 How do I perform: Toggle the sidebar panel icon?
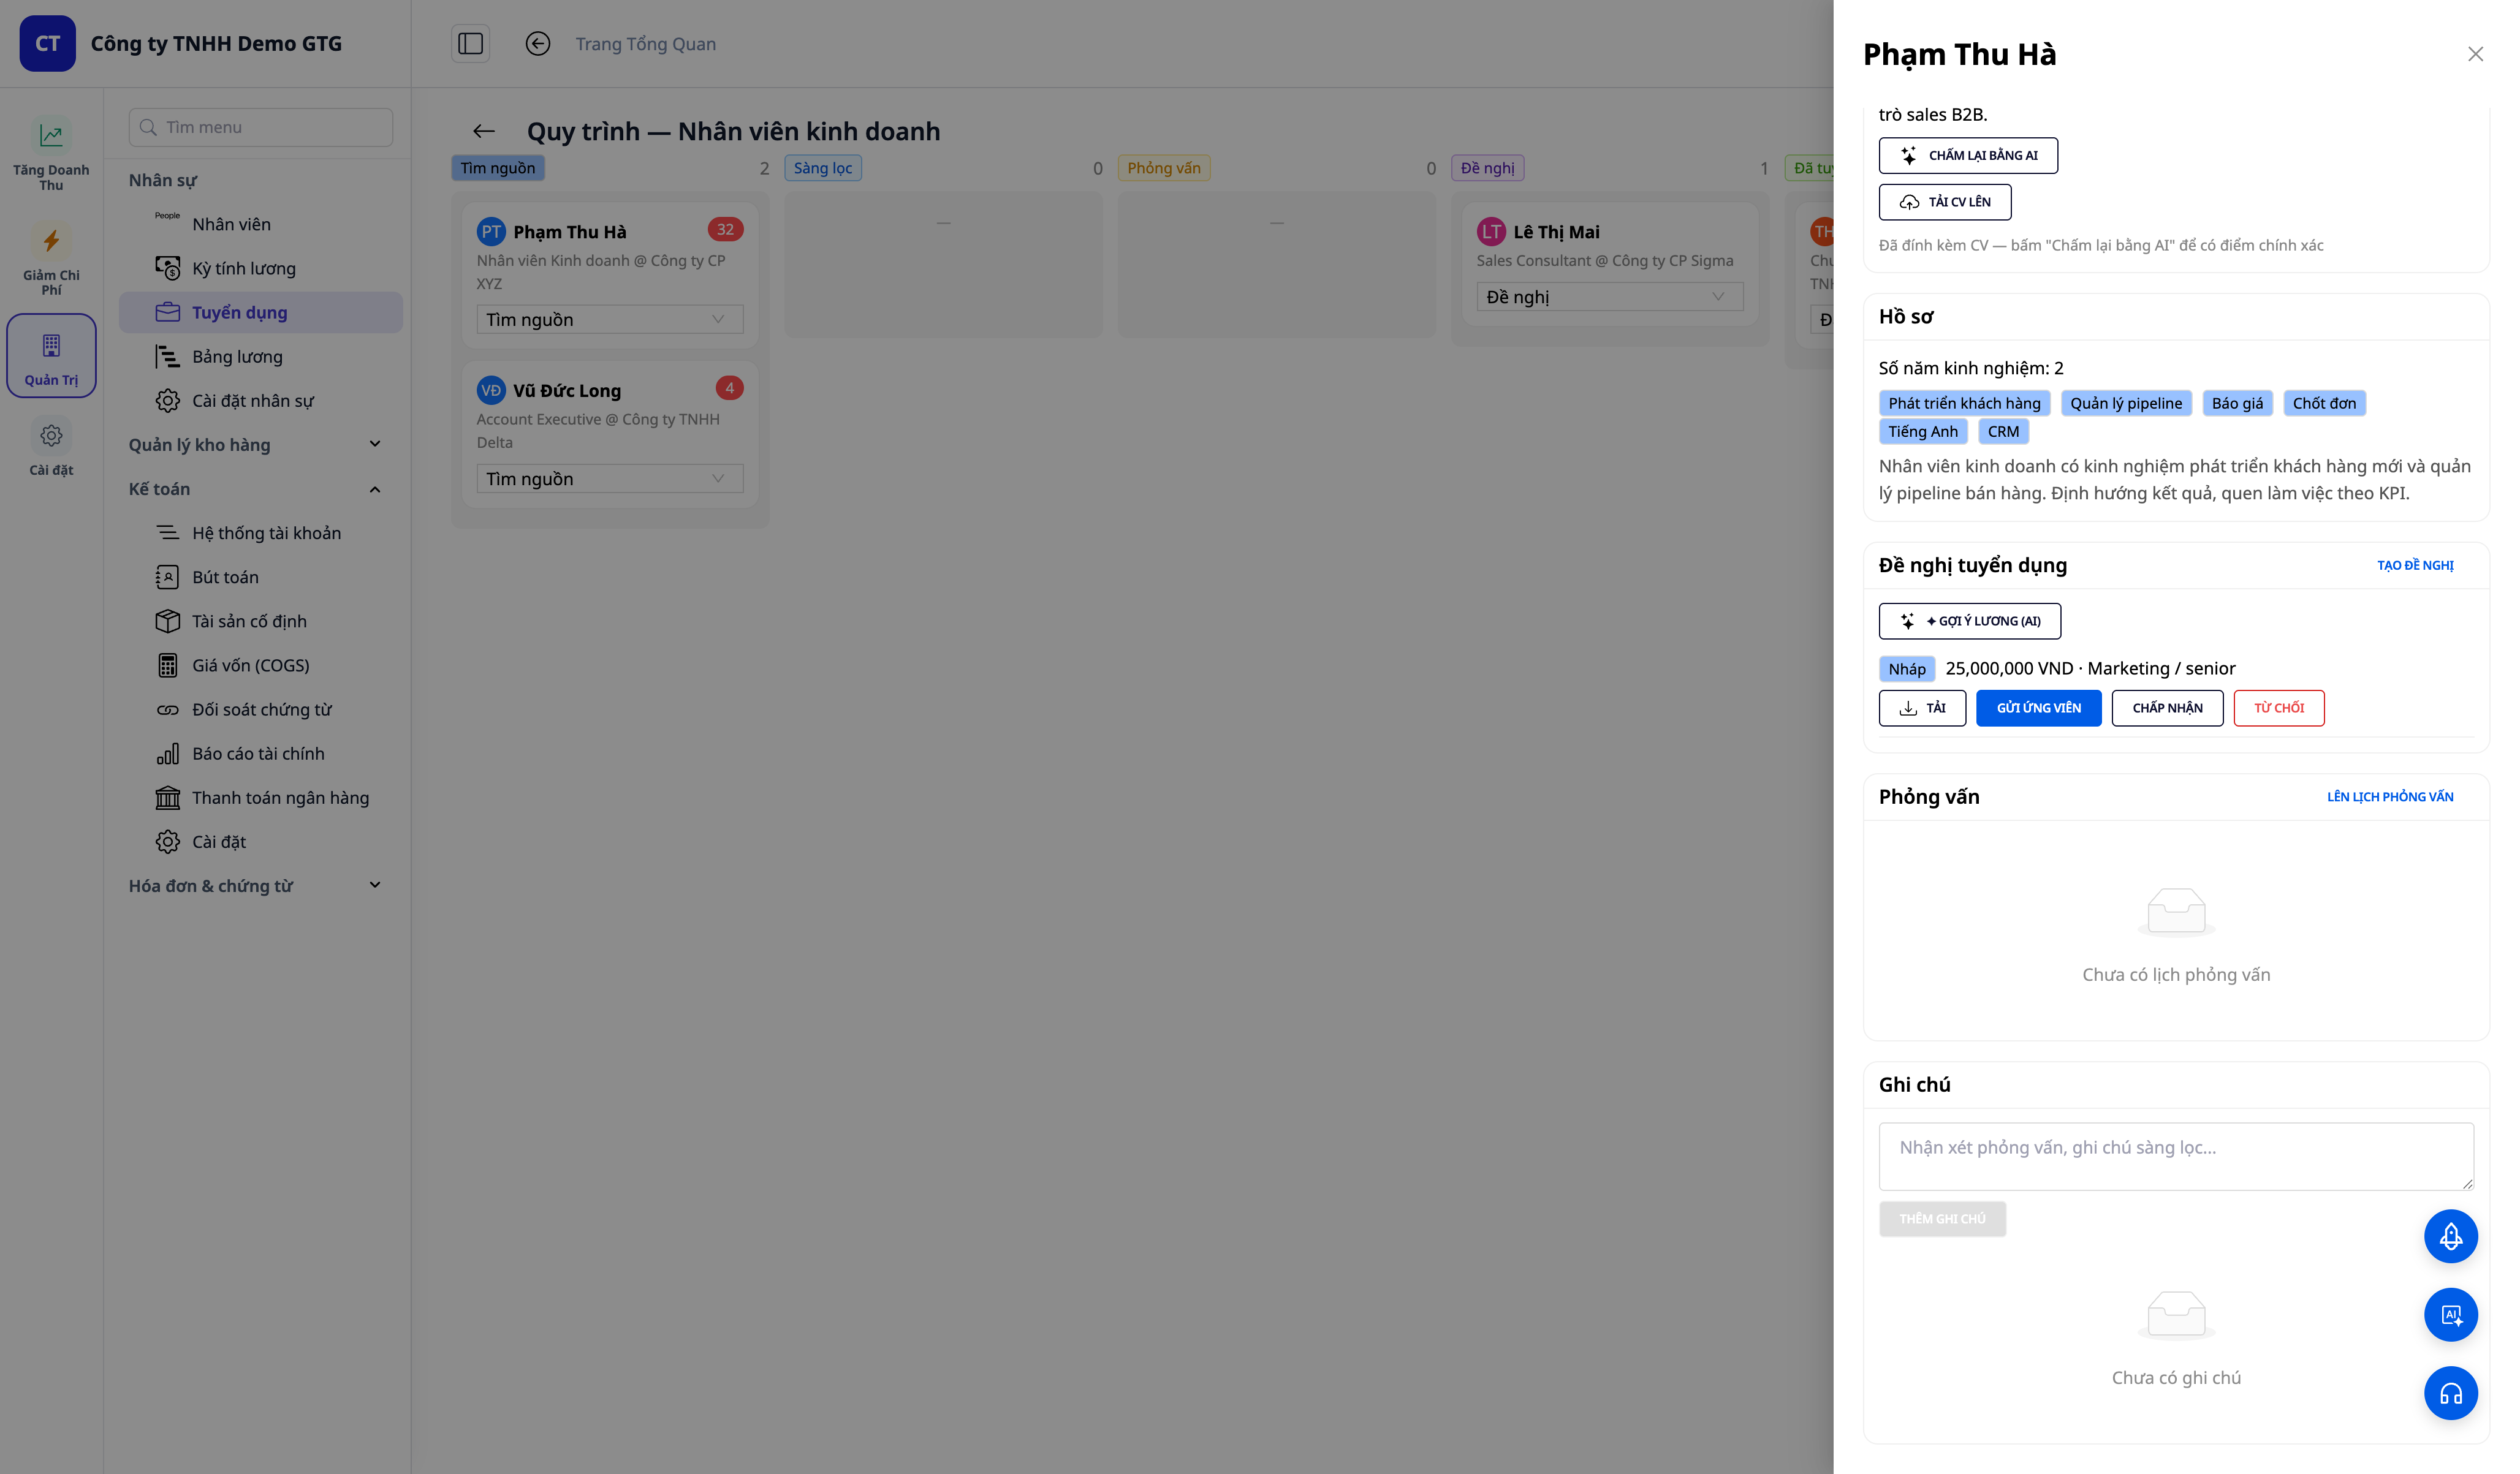pos(470,43)
